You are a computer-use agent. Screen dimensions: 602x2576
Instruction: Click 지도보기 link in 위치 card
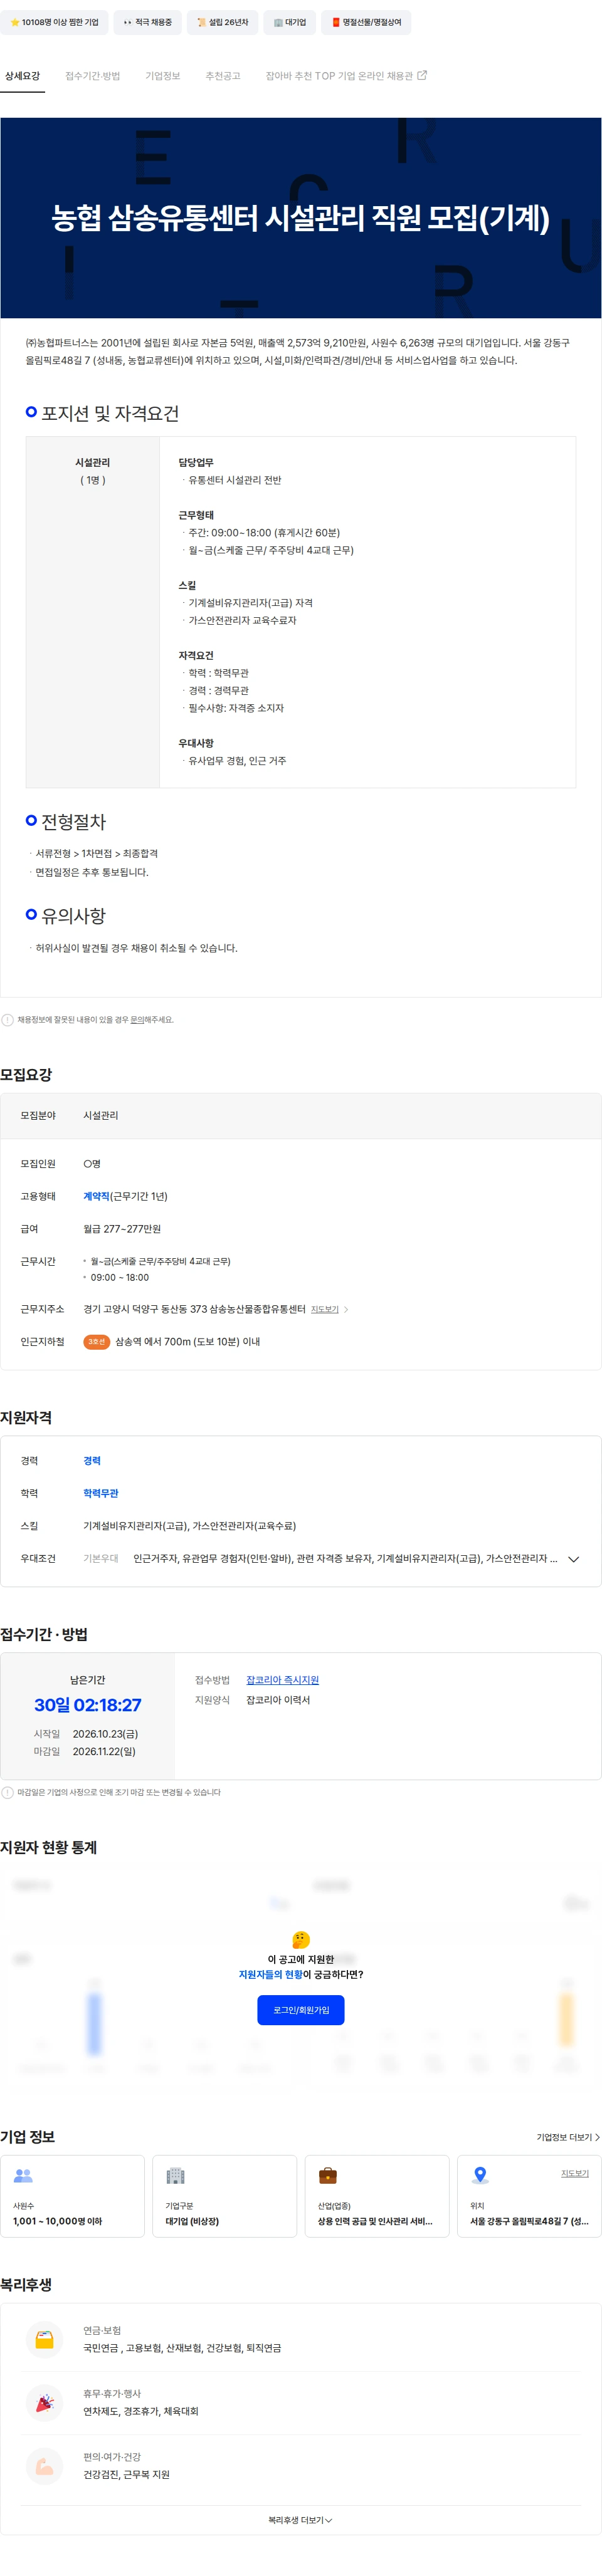click(x=574, y=2173)
